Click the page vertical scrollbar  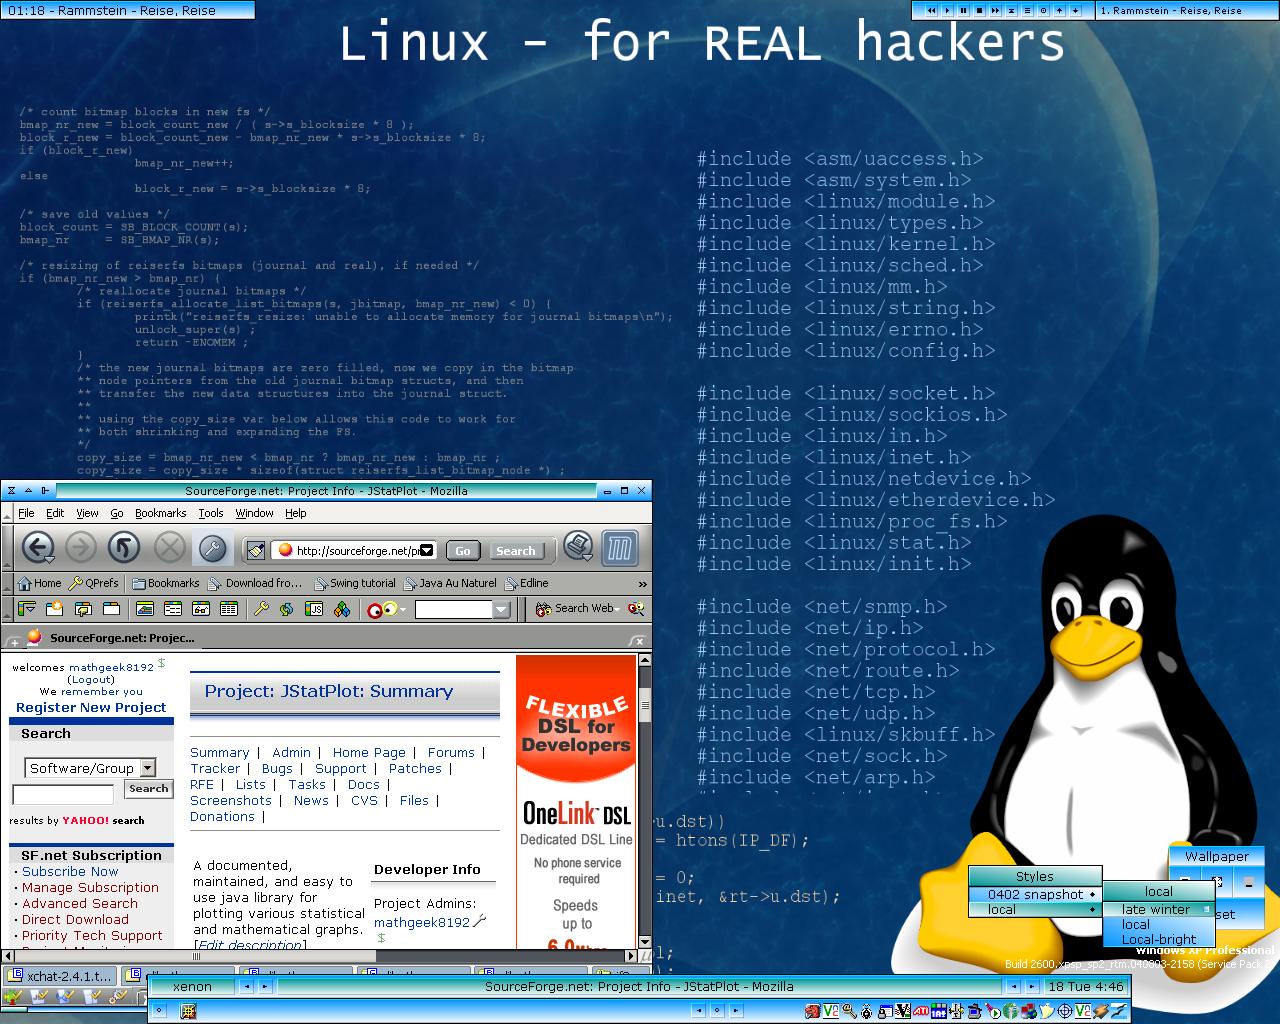645,800
